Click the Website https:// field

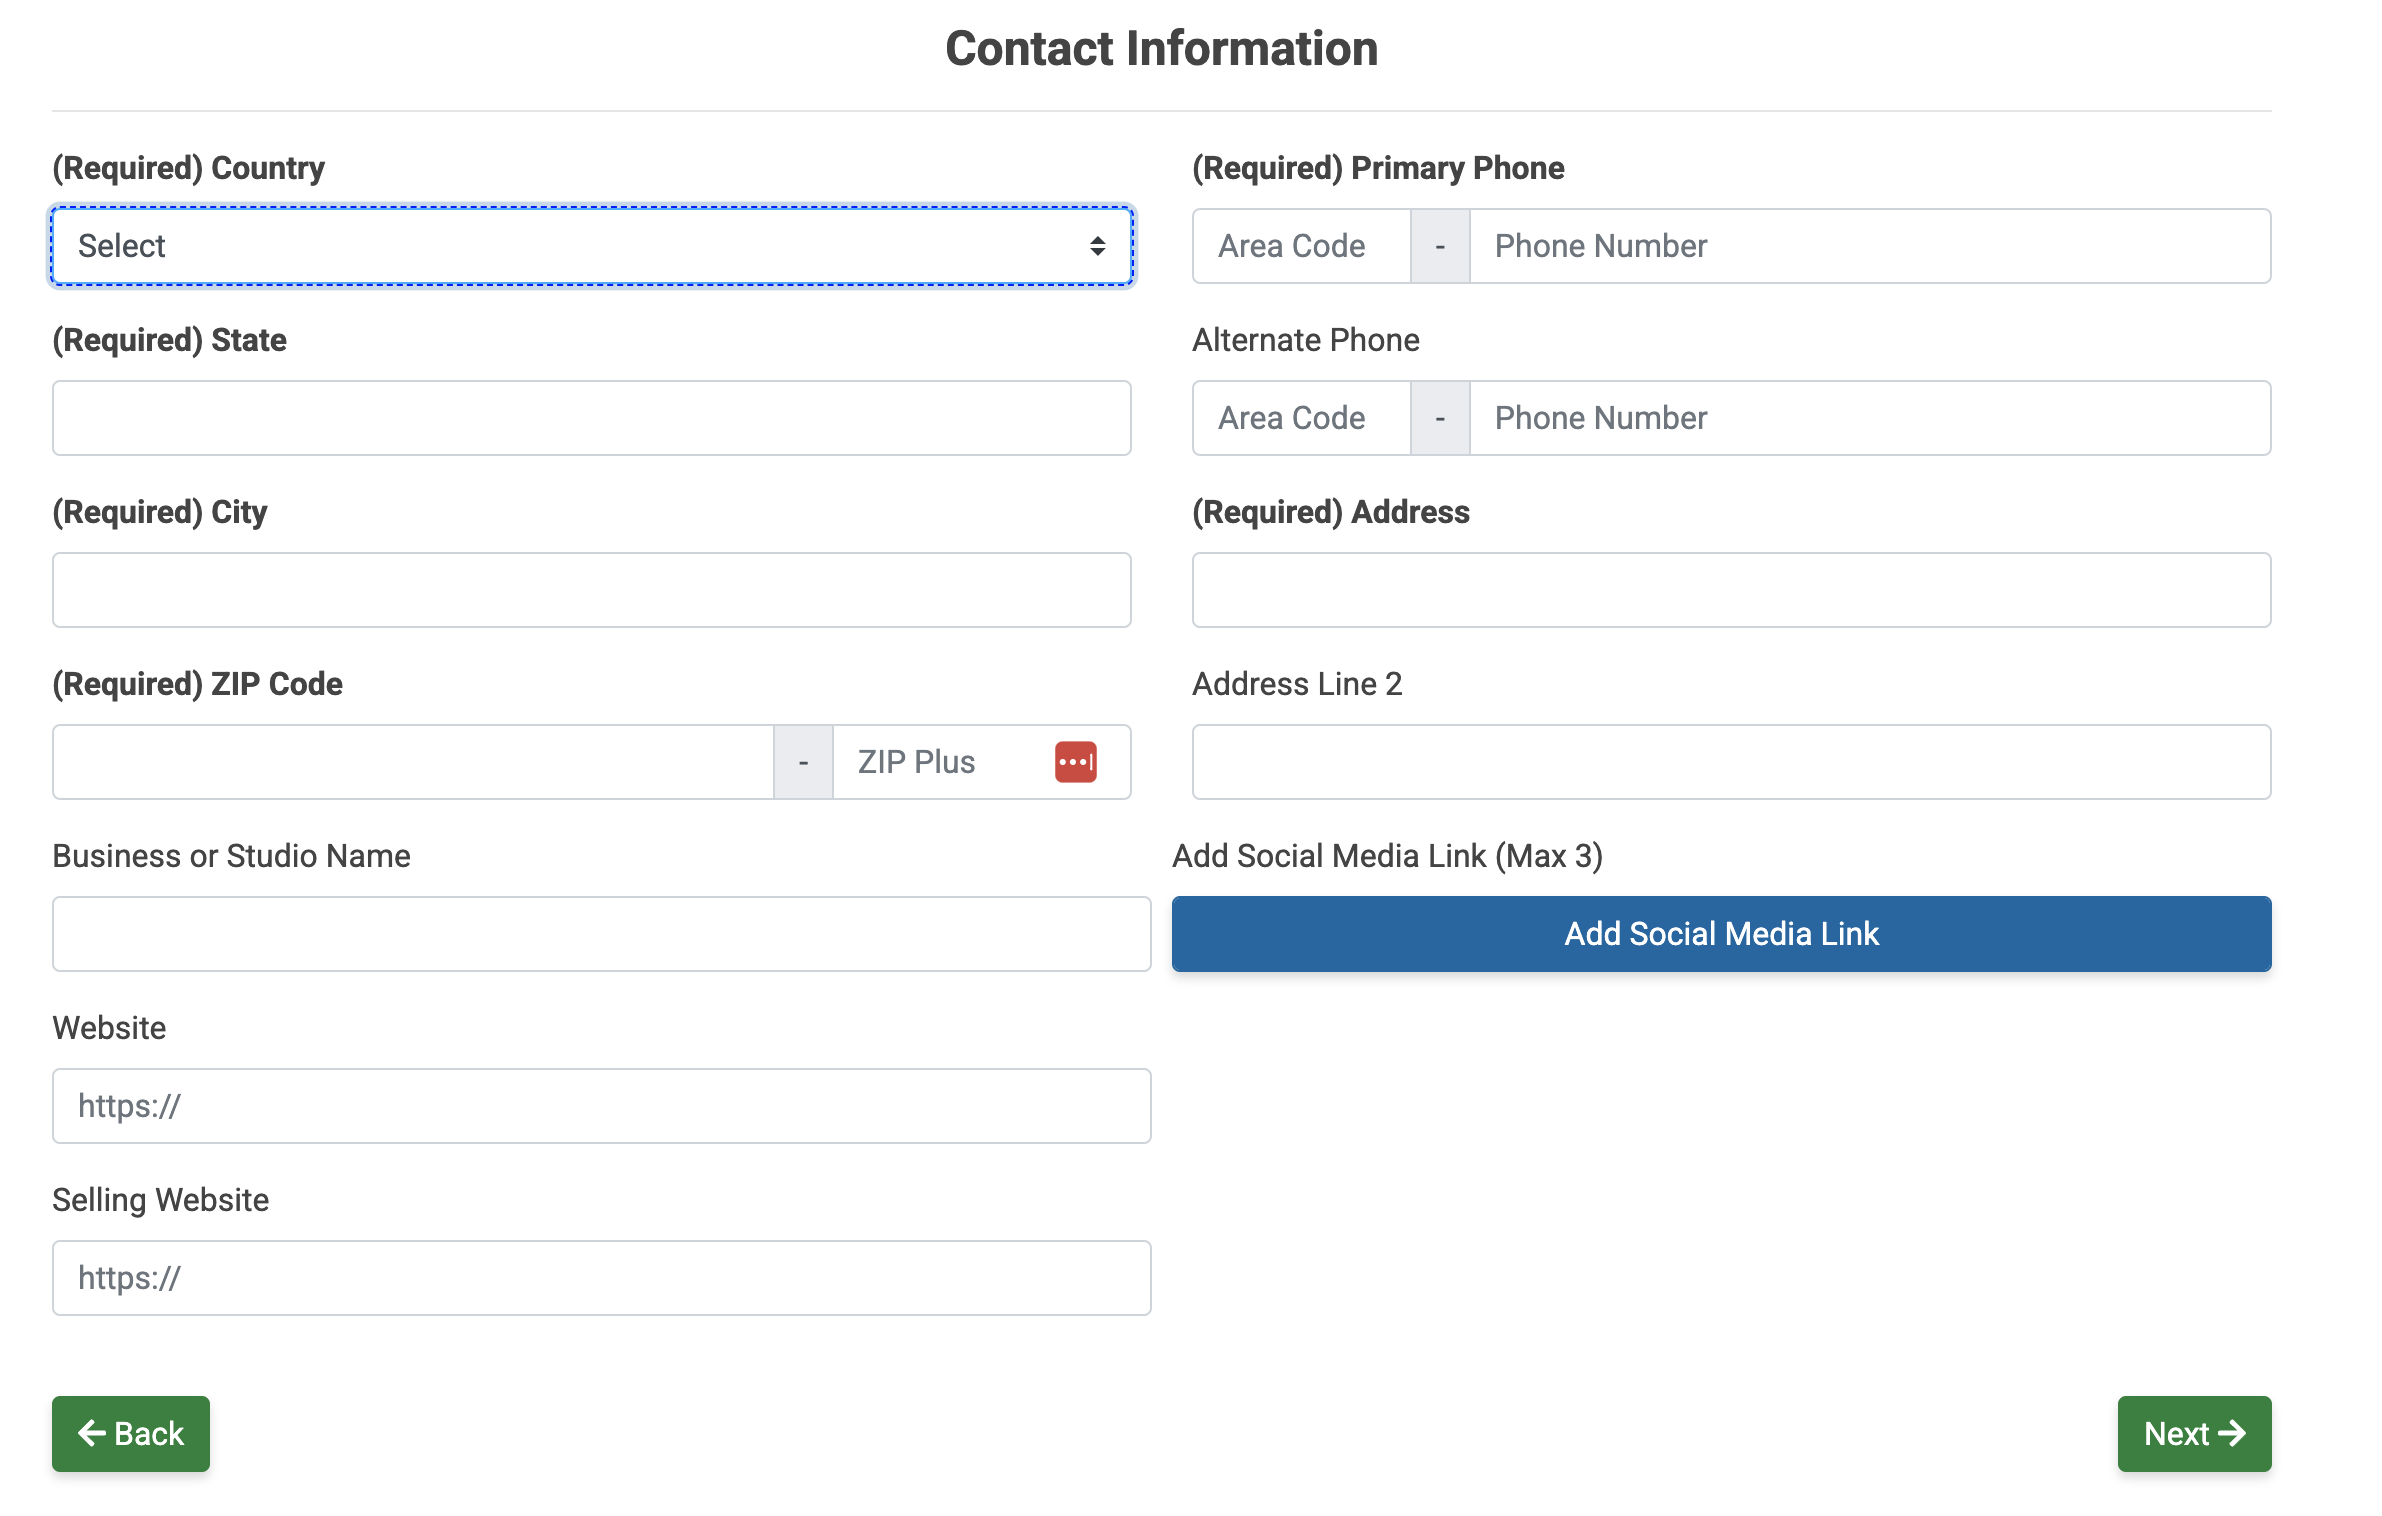[601, 1106]
